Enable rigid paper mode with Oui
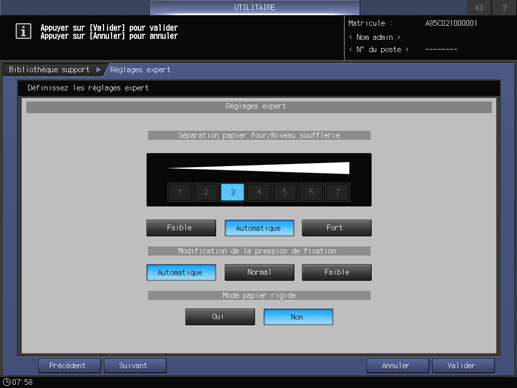Viewport: 517px width, 388px height. click(220, 316)
